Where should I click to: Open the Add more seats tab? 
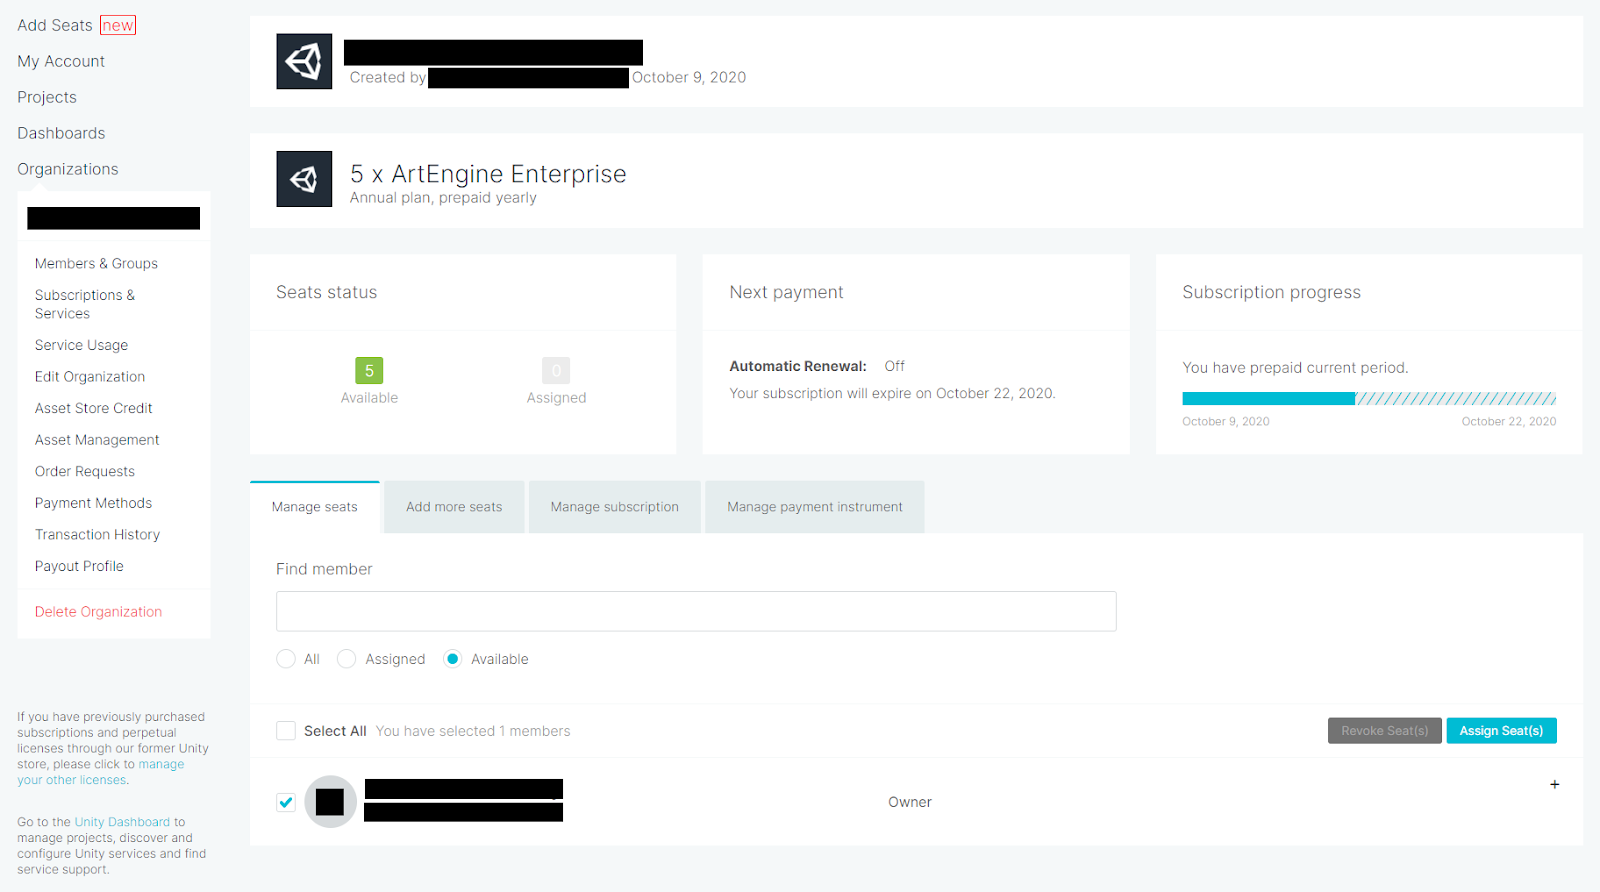[454, 507]
